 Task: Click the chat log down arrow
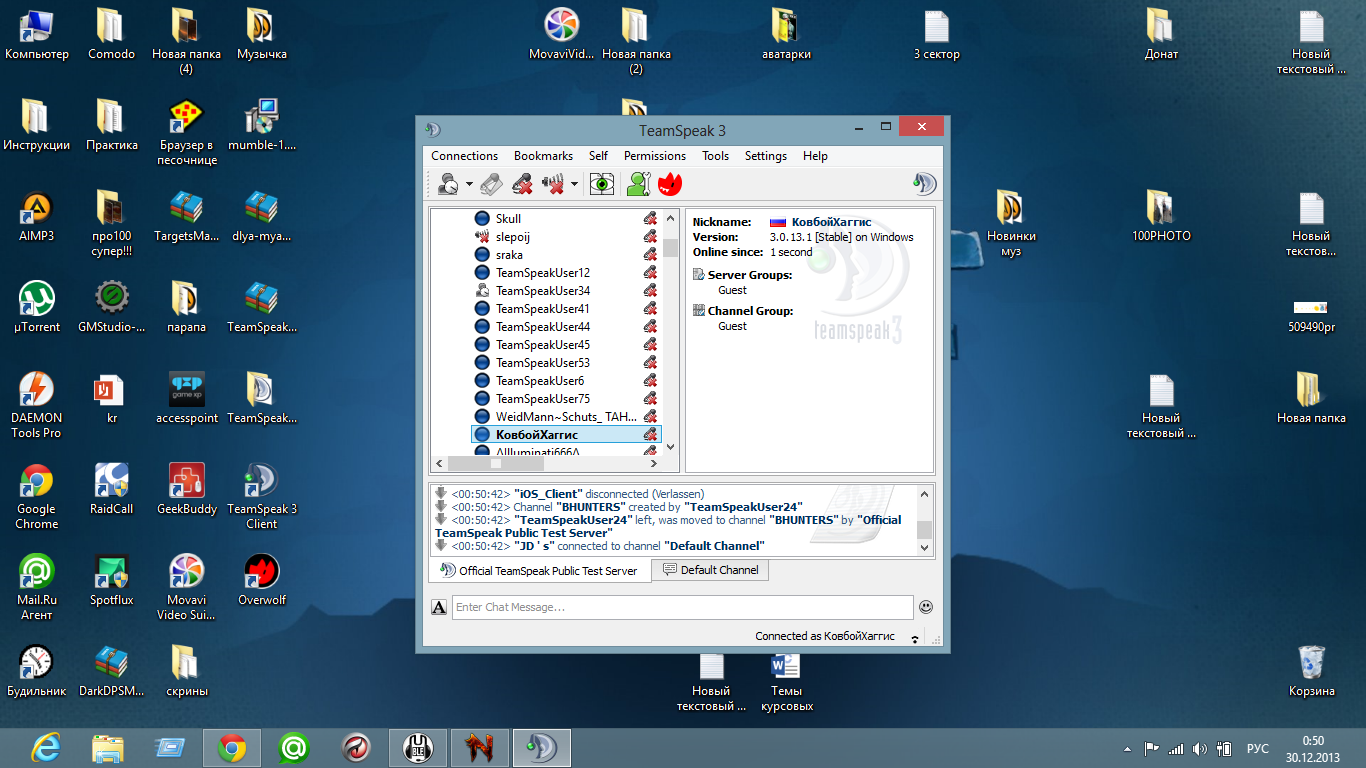tap(924, 547)
